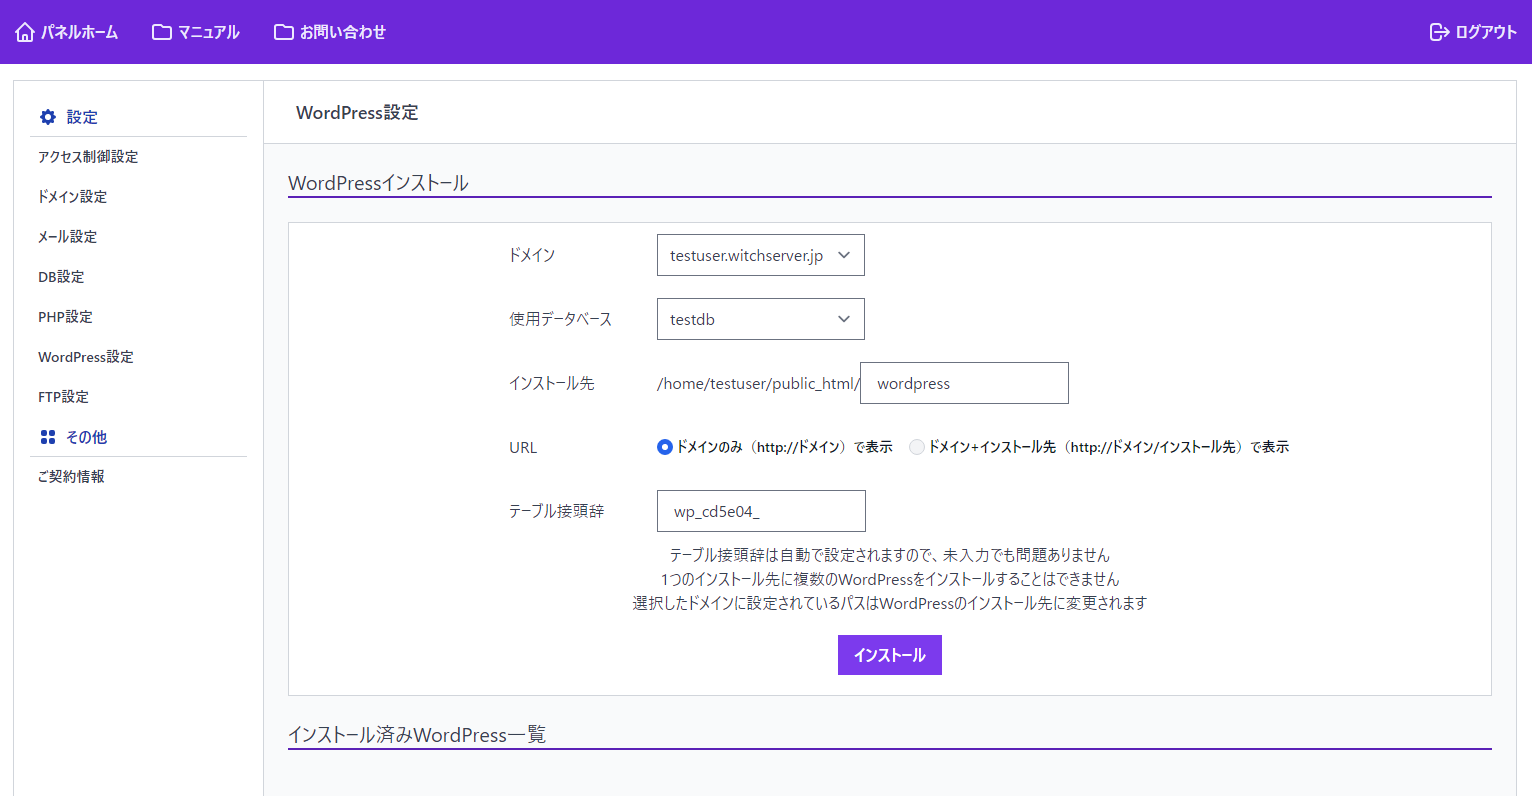1532x796 pixels.
Task: Open DB設定 in the sidebar
Action: coord(61,277)
